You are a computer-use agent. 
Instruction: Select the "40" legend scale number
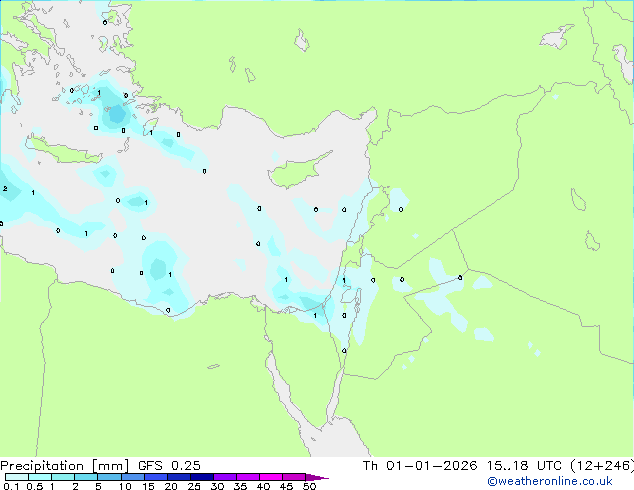pos(263,486)
